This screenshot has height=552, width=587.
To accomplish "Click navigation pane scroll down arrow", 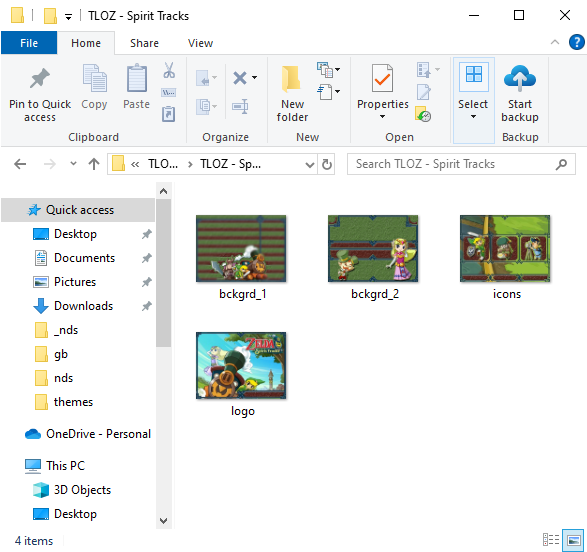I will pos(163,521).
